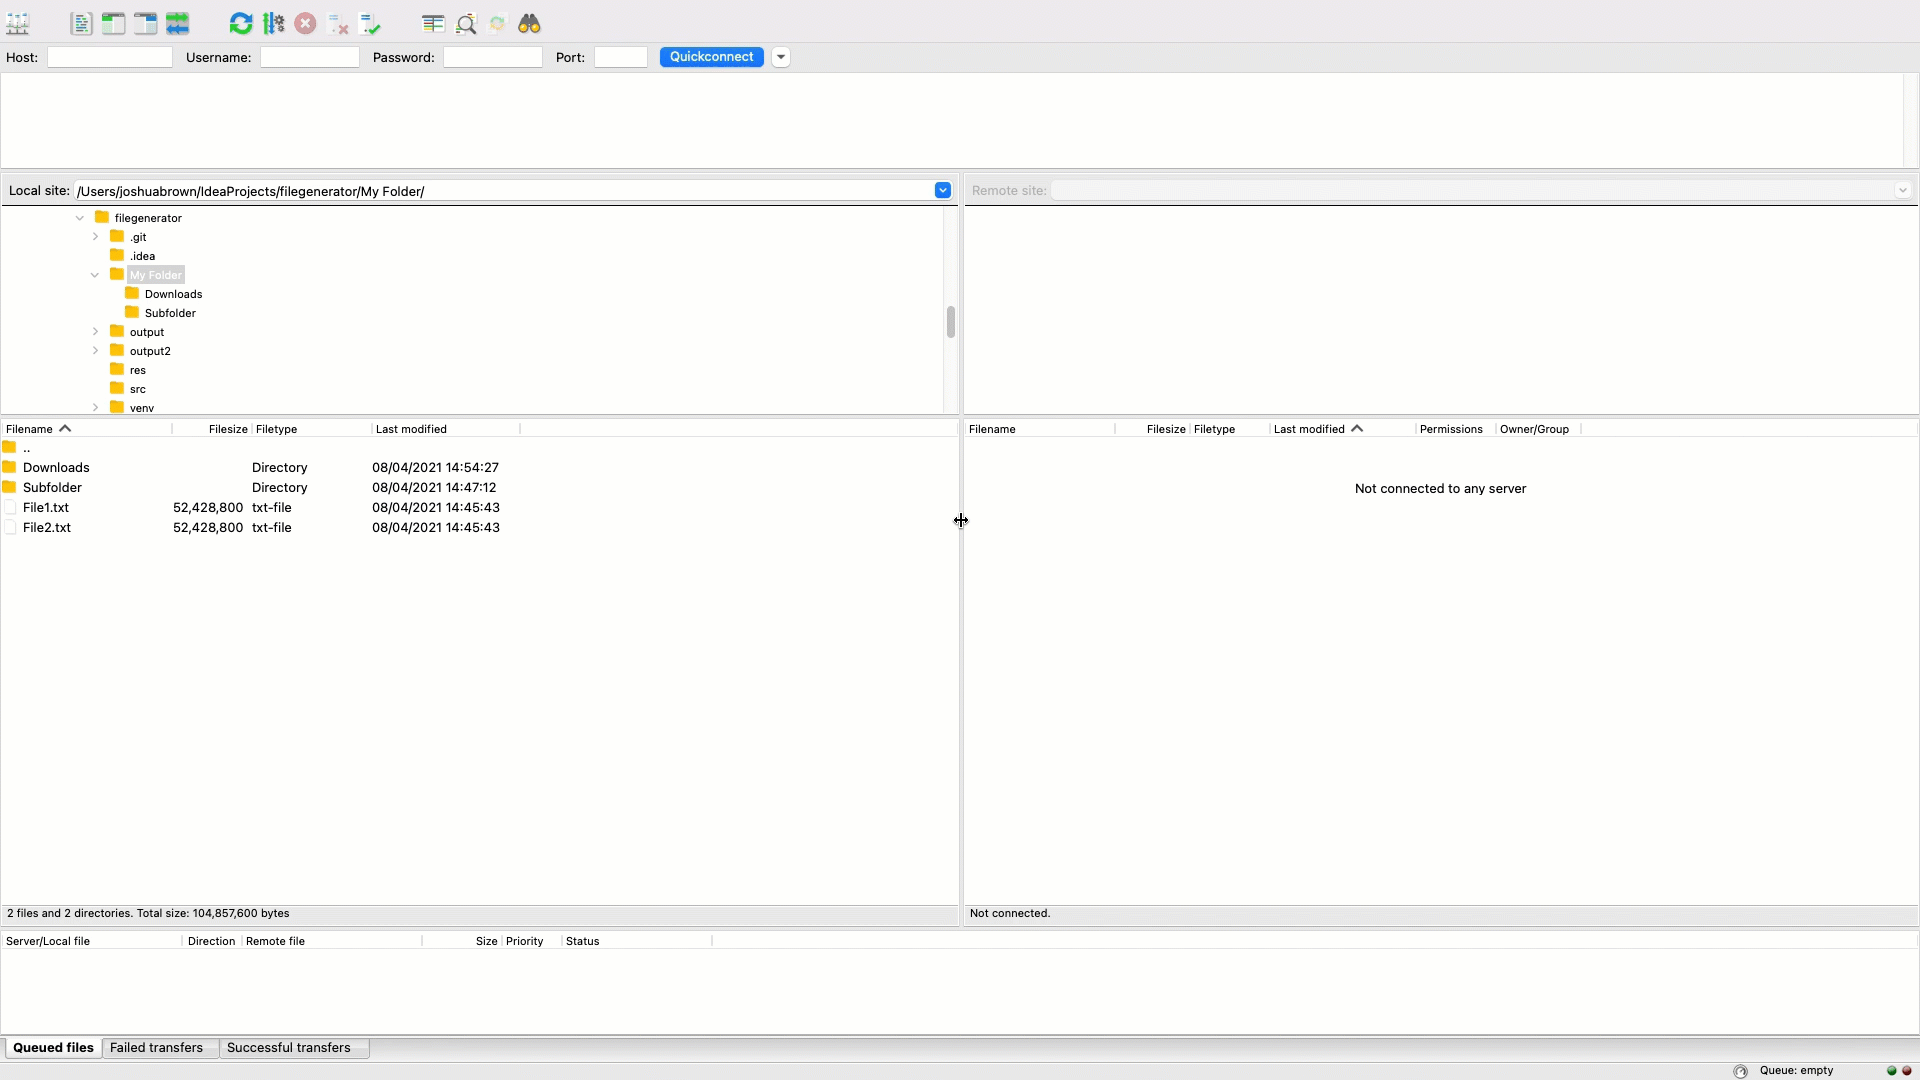
Task: Click the local tree vertical scrollbar
Action: click(950, 322)
